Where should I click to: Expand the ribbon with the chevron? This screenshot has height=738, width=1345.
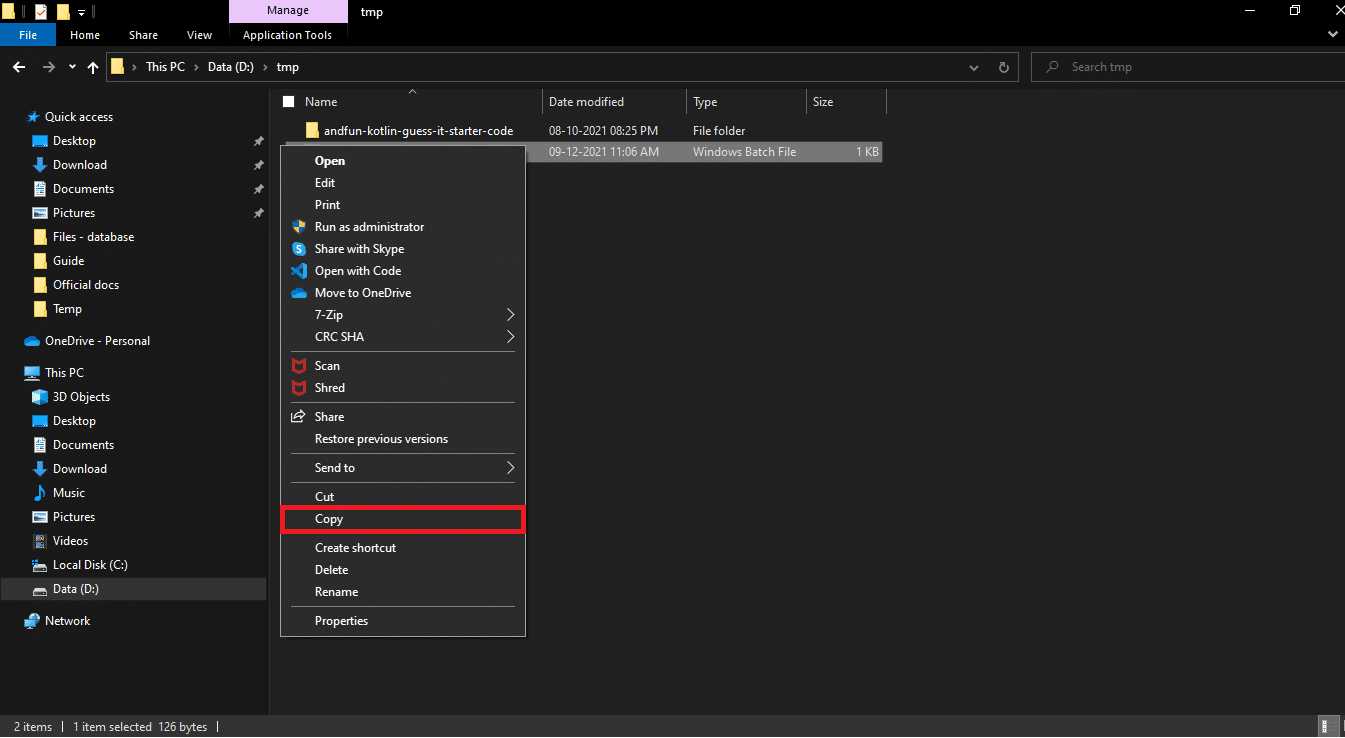pyautogui.click(x=1332, y=35)
